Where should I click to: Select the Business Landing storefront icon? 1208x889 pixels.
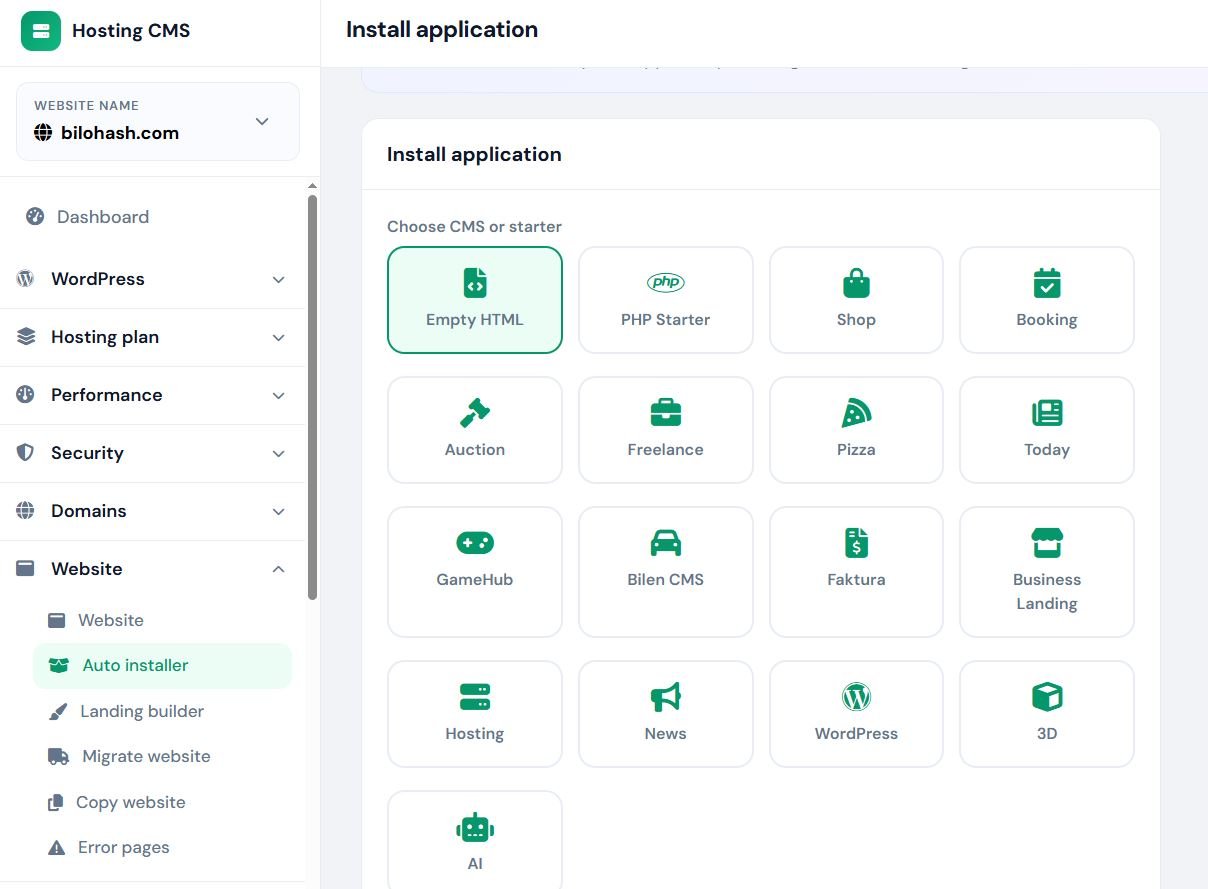(x=1047, y=543)
